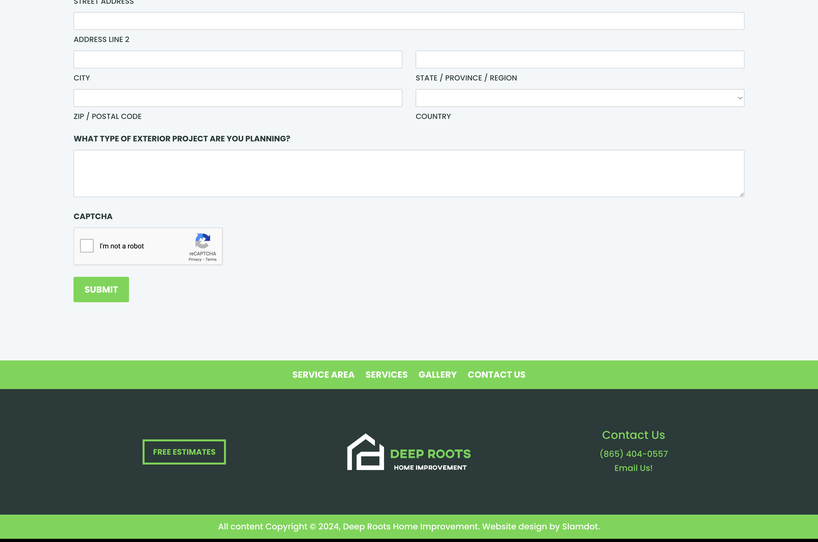Click the exterior project description textarea
Viewport: 818px width, 542px height.
(x=408, y=173)
